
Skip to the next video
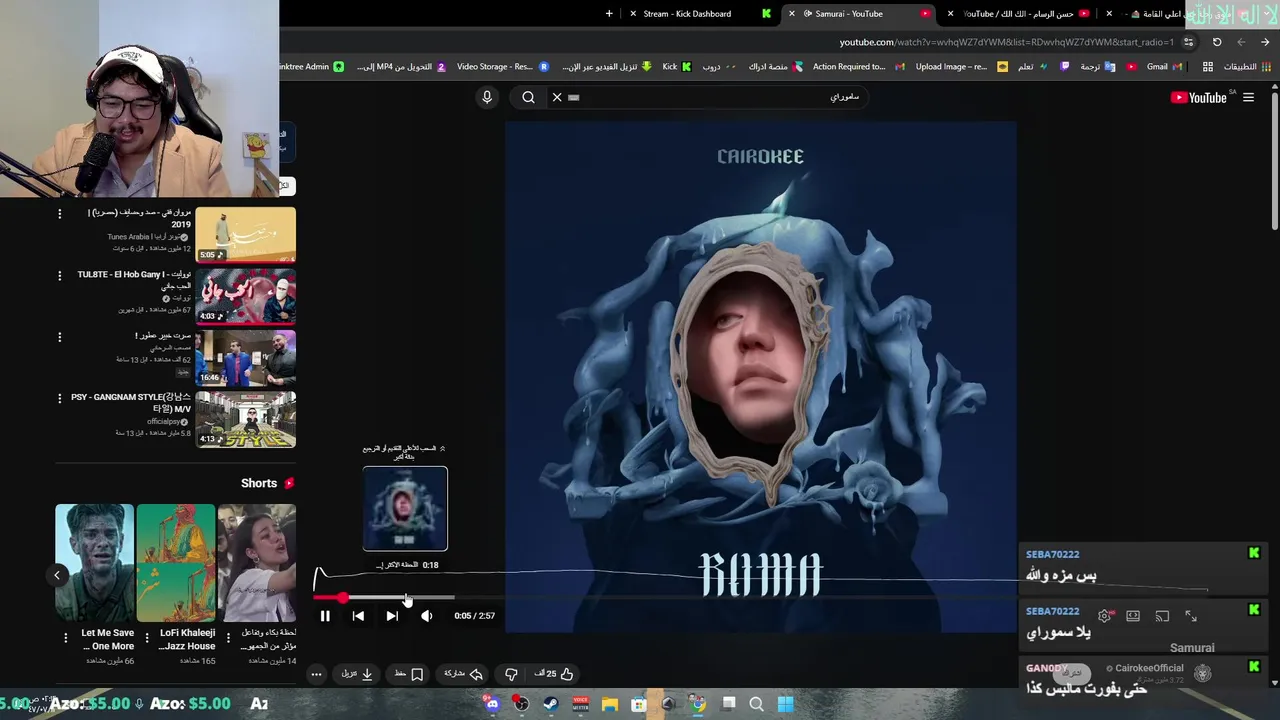392,616
